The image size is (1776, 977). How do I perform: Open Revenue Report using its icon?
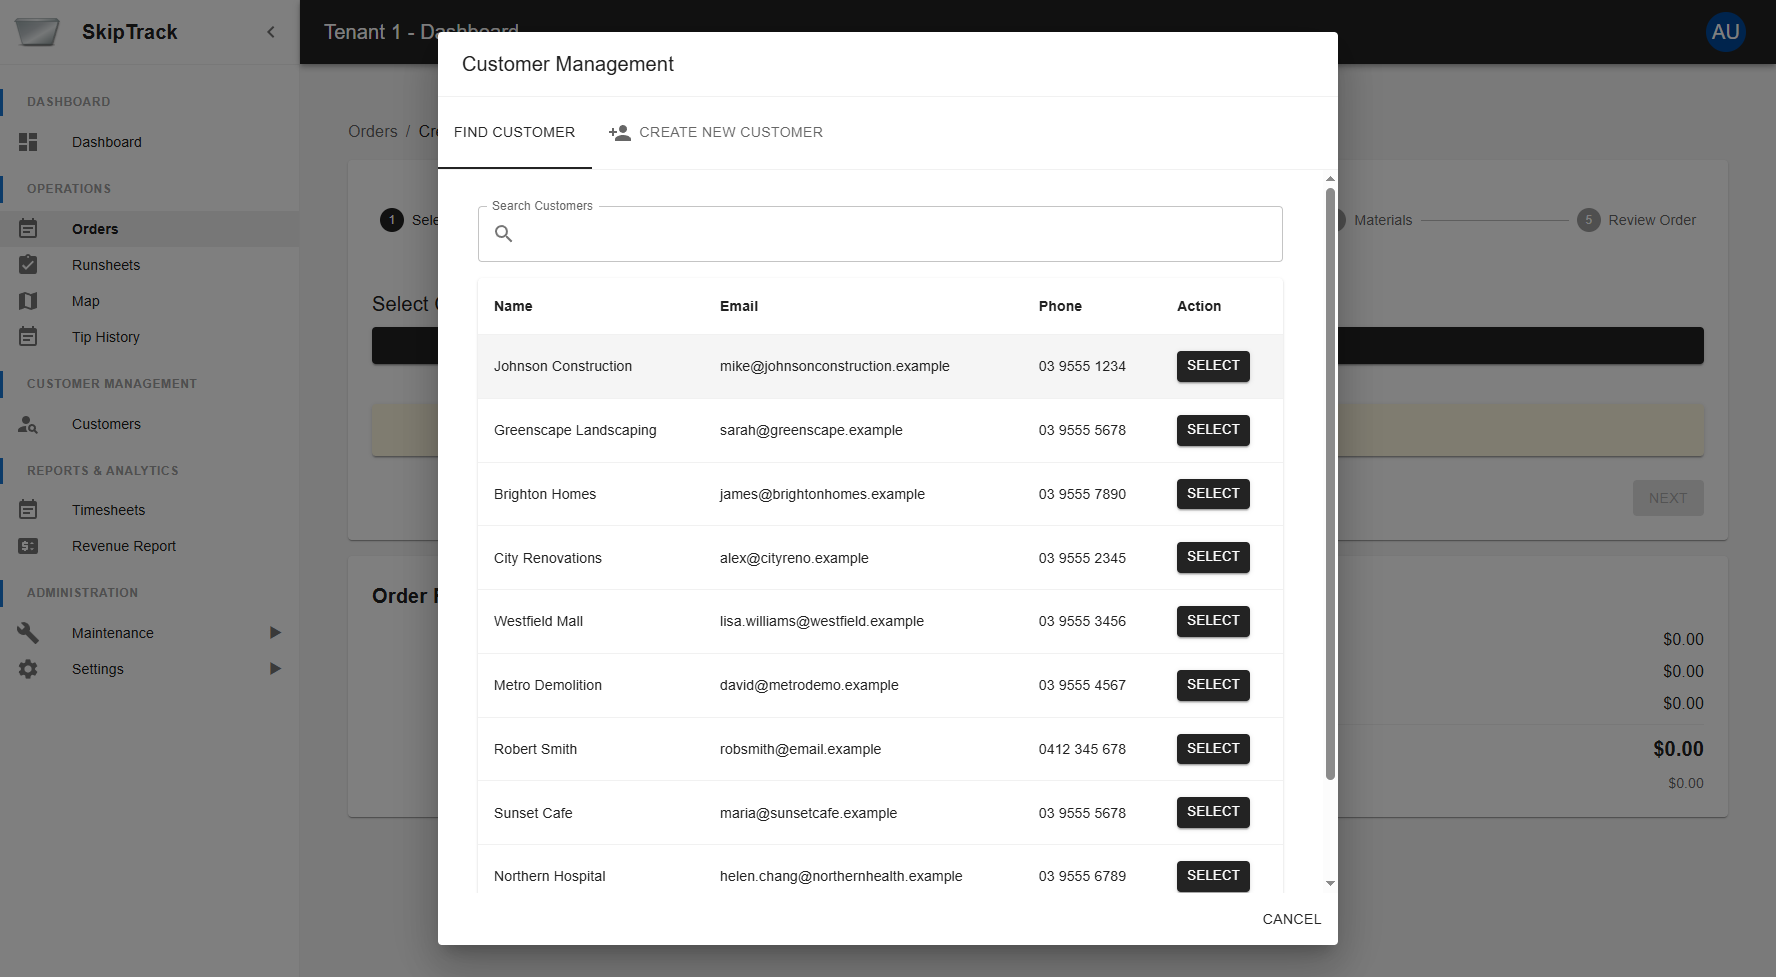(28, 546)
